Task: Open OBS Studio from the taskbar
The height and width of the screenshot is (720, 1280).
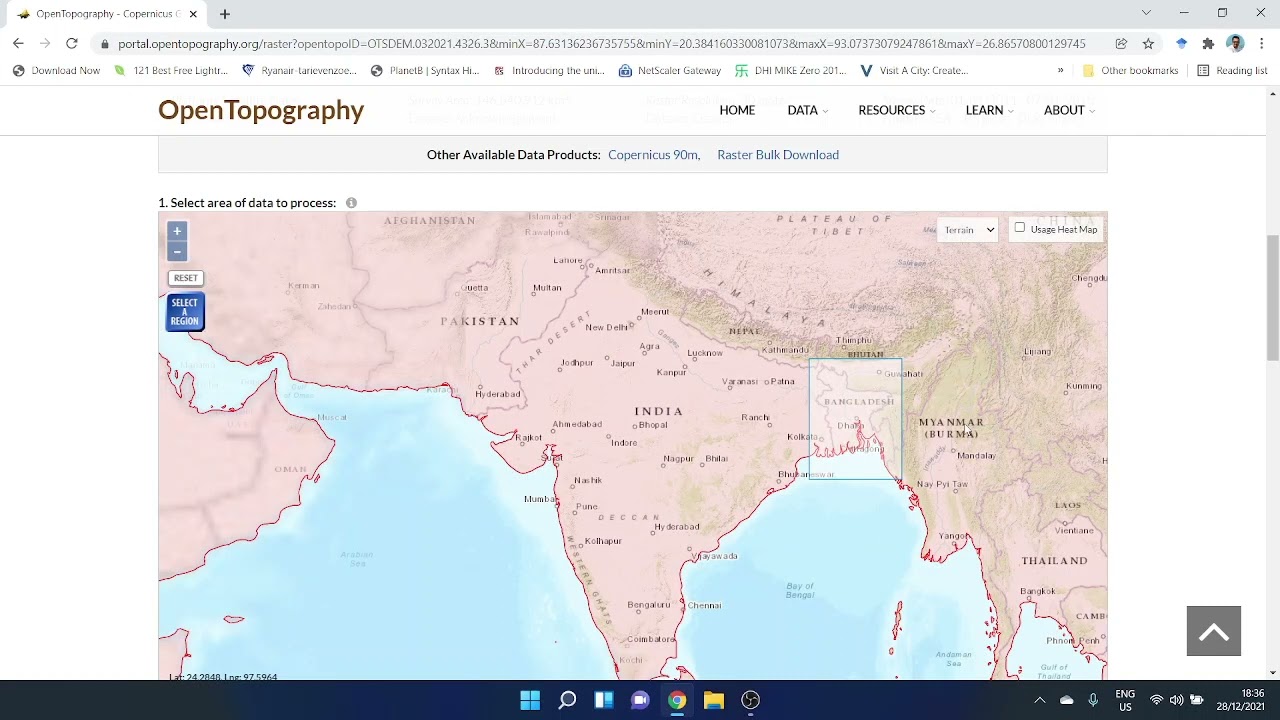Action: coord(751,700)
